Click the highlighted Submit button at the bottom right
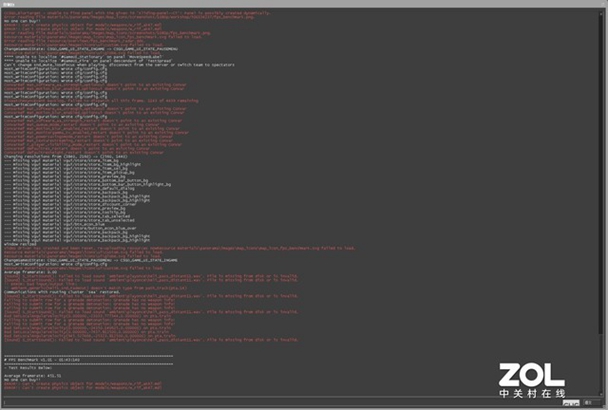This screenshot has width=608, height=410. click(571, 403)
